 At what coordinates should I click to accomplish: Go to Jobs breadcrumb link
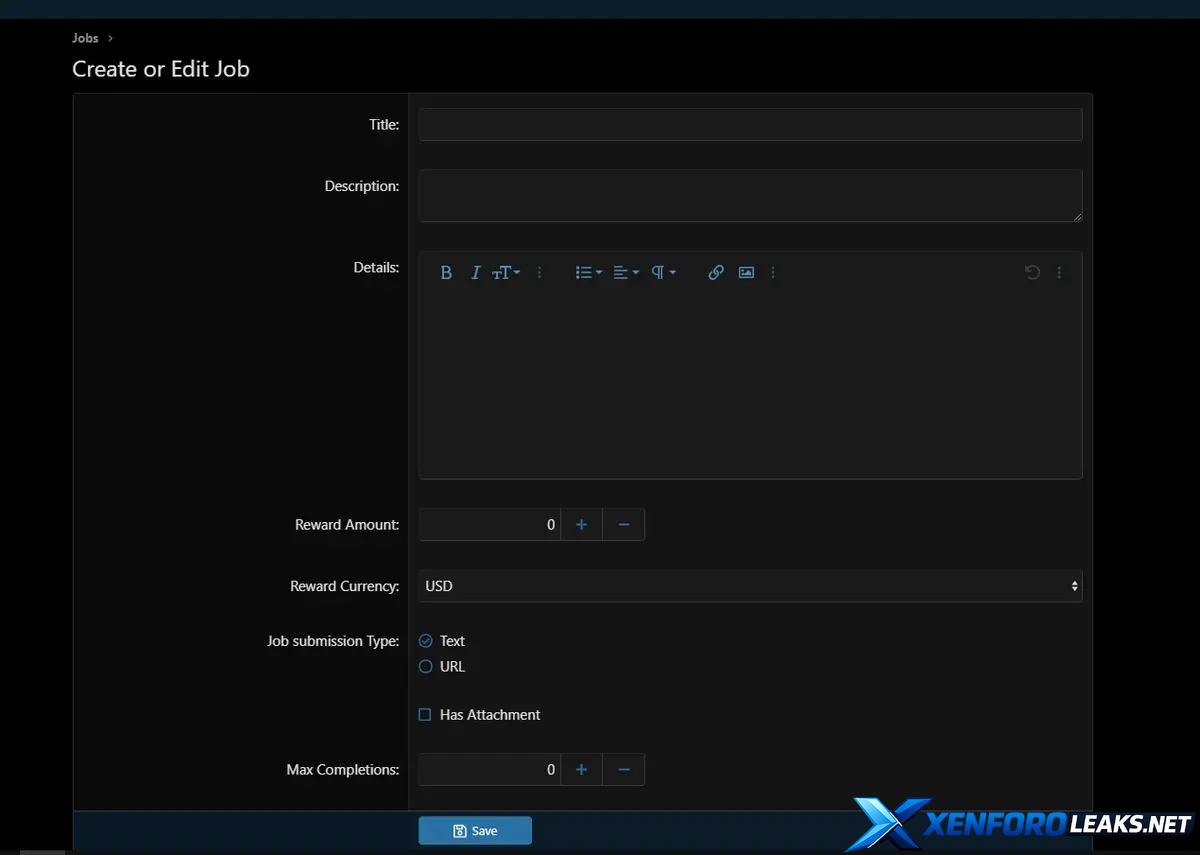click(85, 38)
